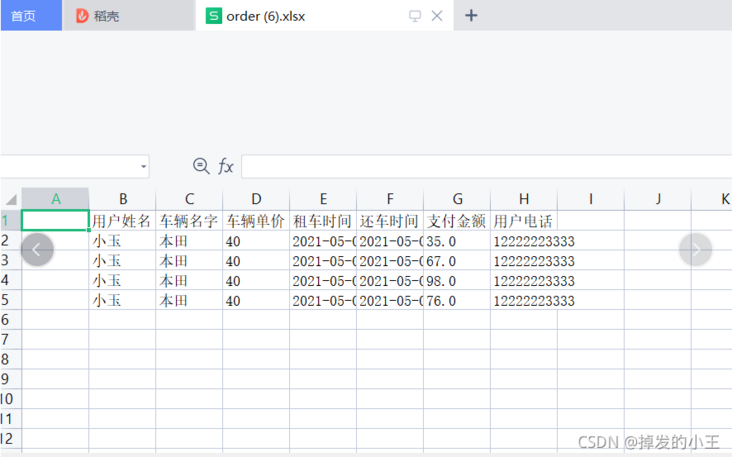The width and height of the screenshot is (732, 457).
Task: Click the selected cell A1
Action: [55, 220]
